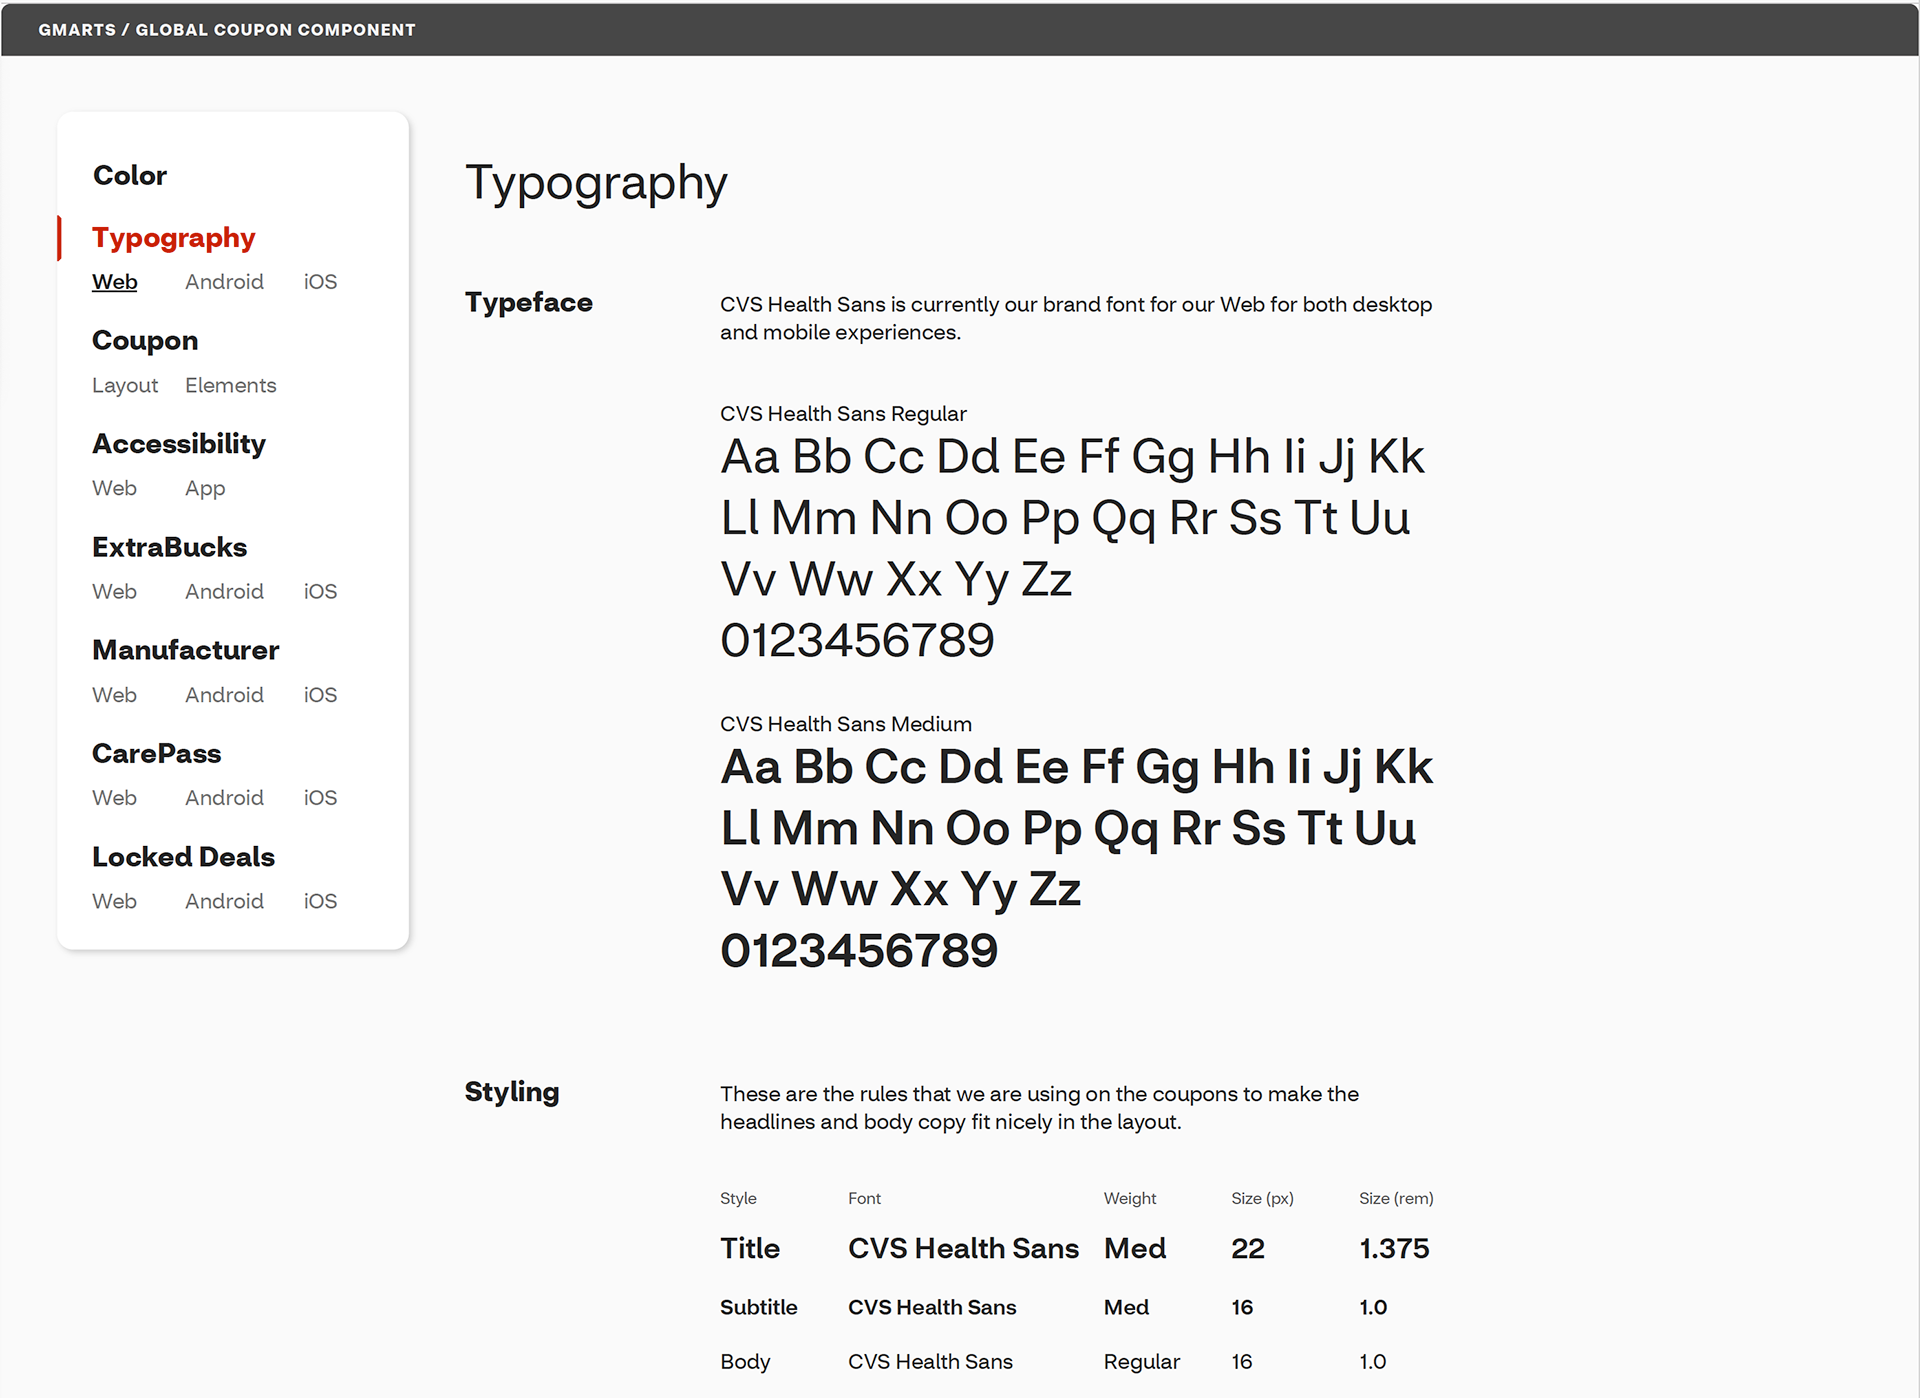Open the Coupon section heading
The image size is (1920, 1398).
[145, 341]
